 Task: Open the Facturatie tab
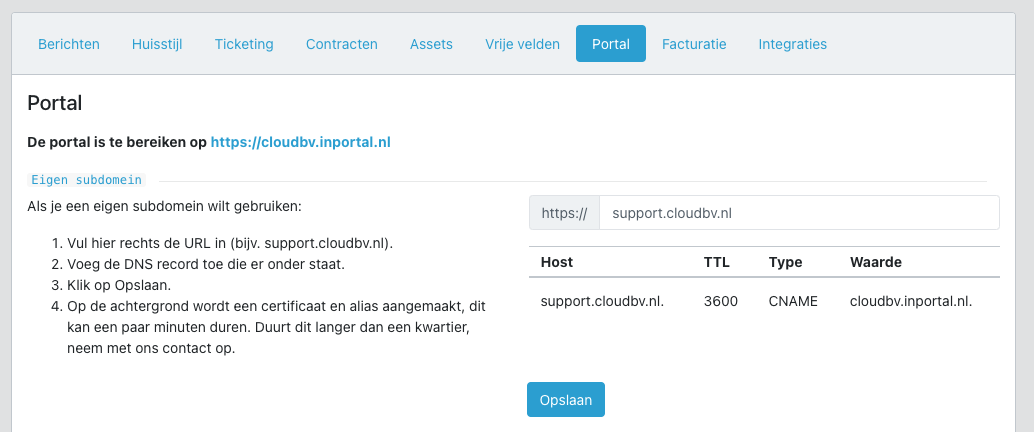pos(694,44)
